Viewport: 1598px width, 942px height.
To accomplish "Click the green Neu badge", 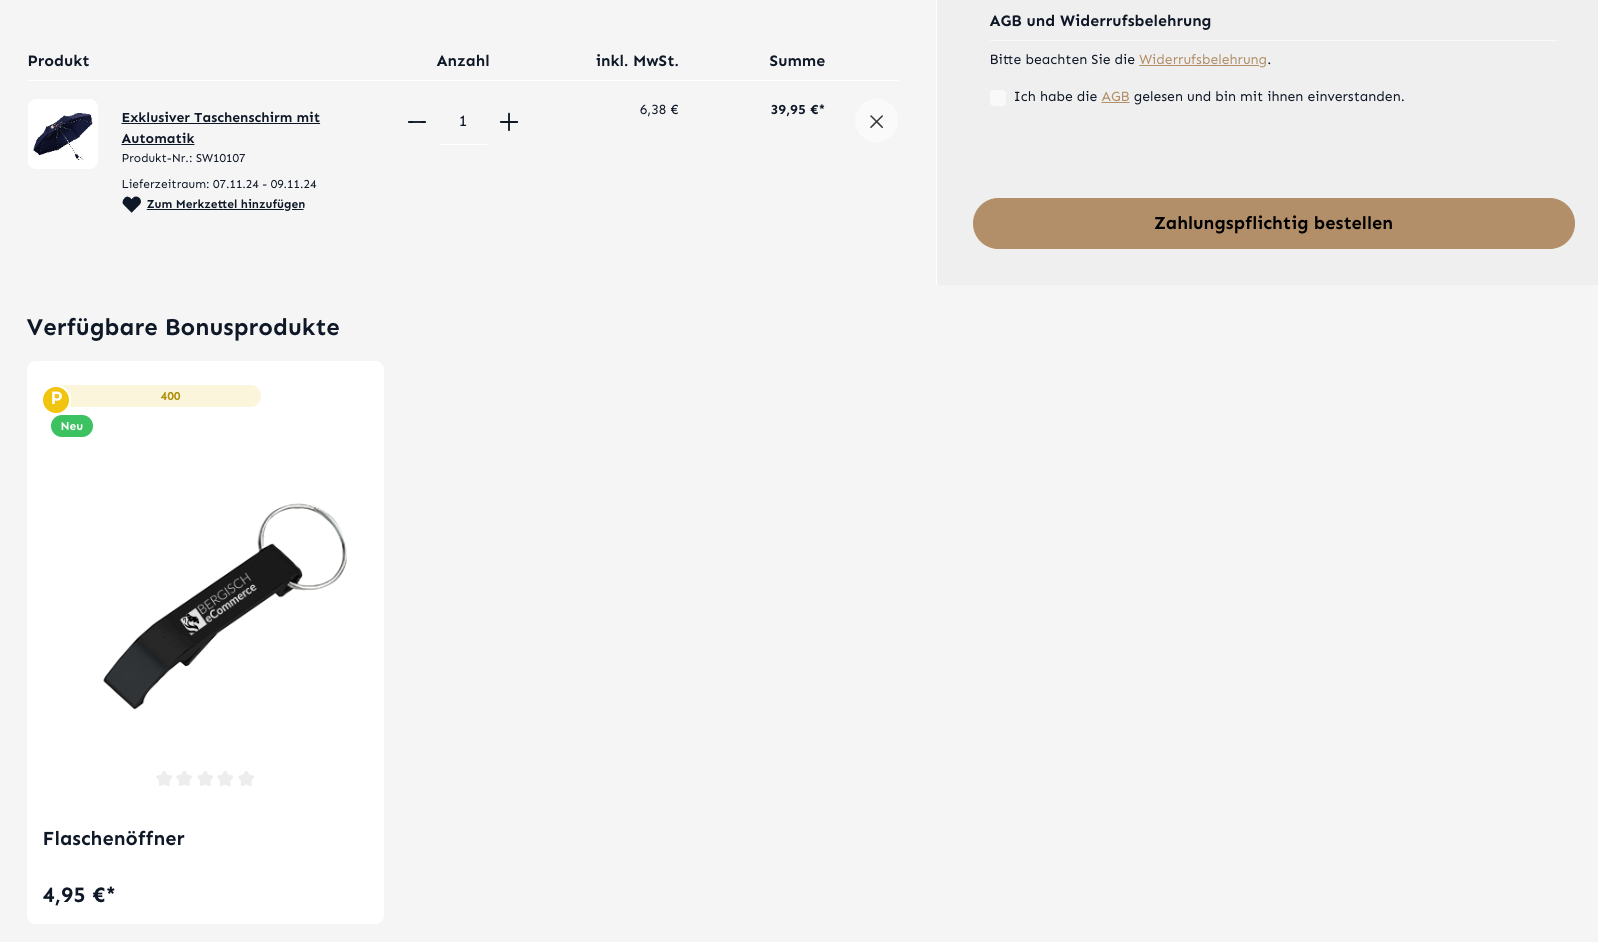I will point(72,426).
